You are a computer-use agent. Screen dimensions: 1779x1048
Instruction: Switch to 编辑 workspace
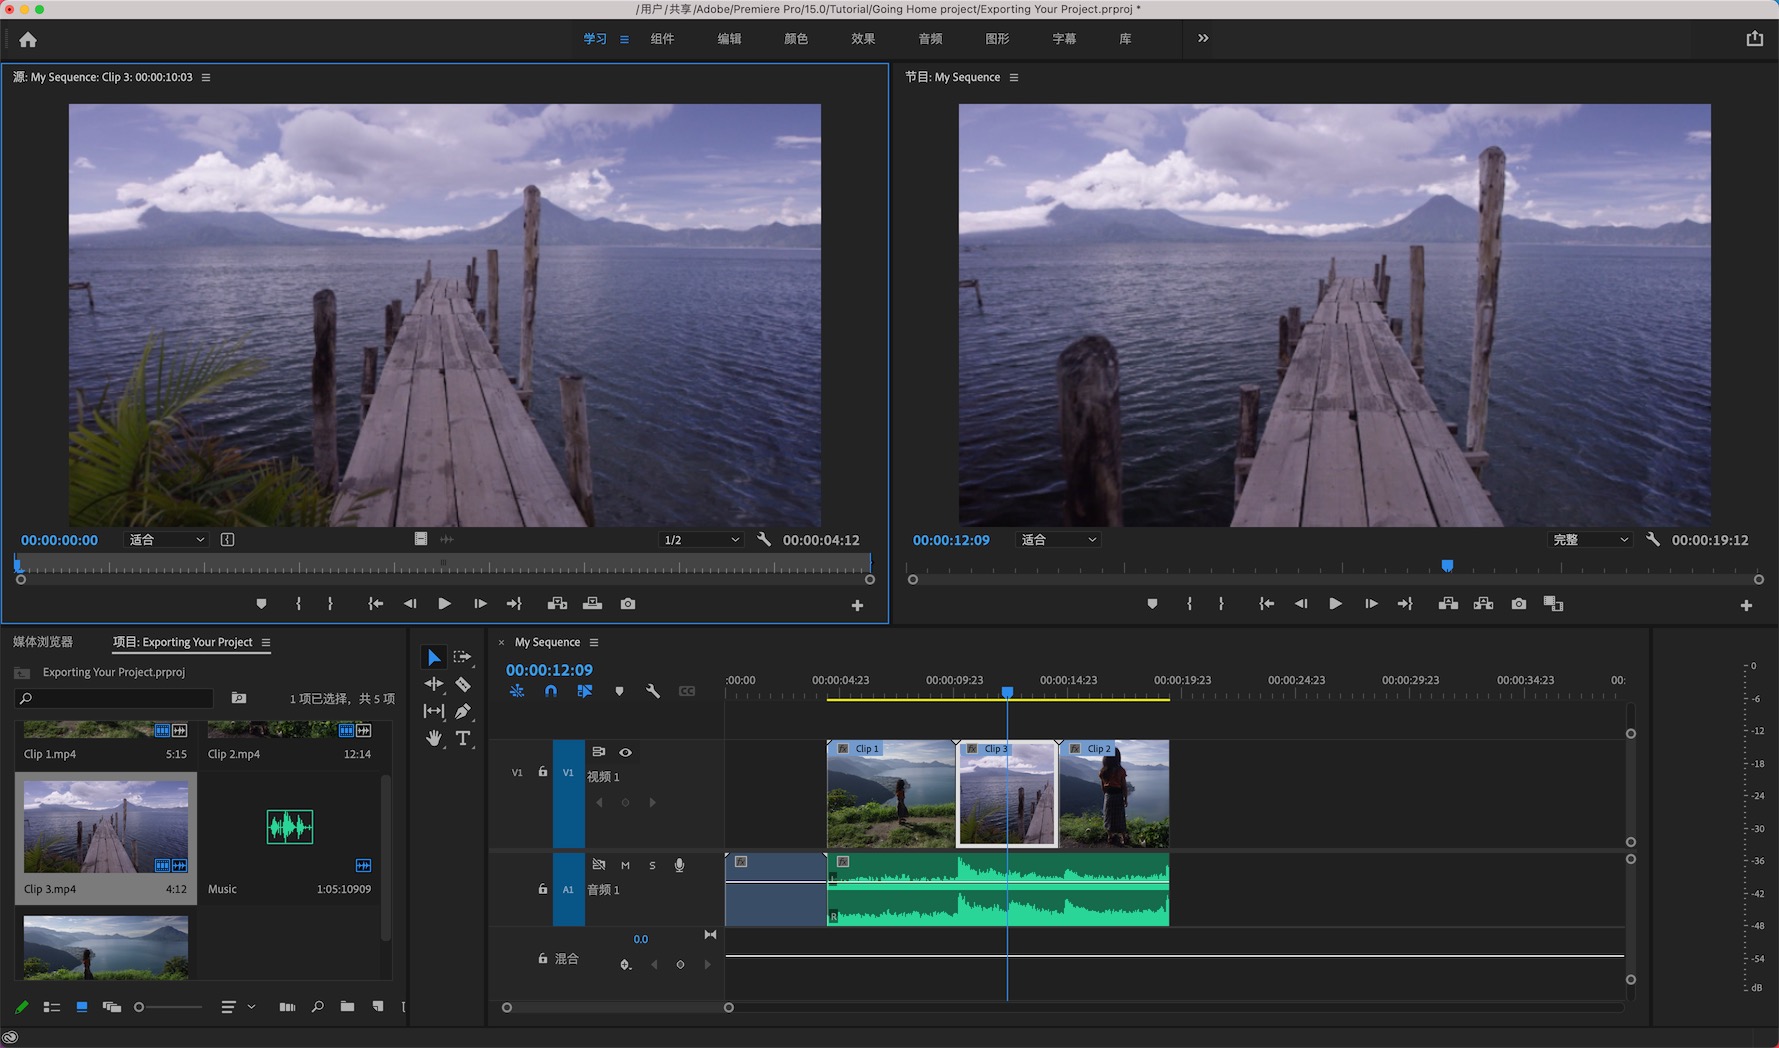pos(729,39)
